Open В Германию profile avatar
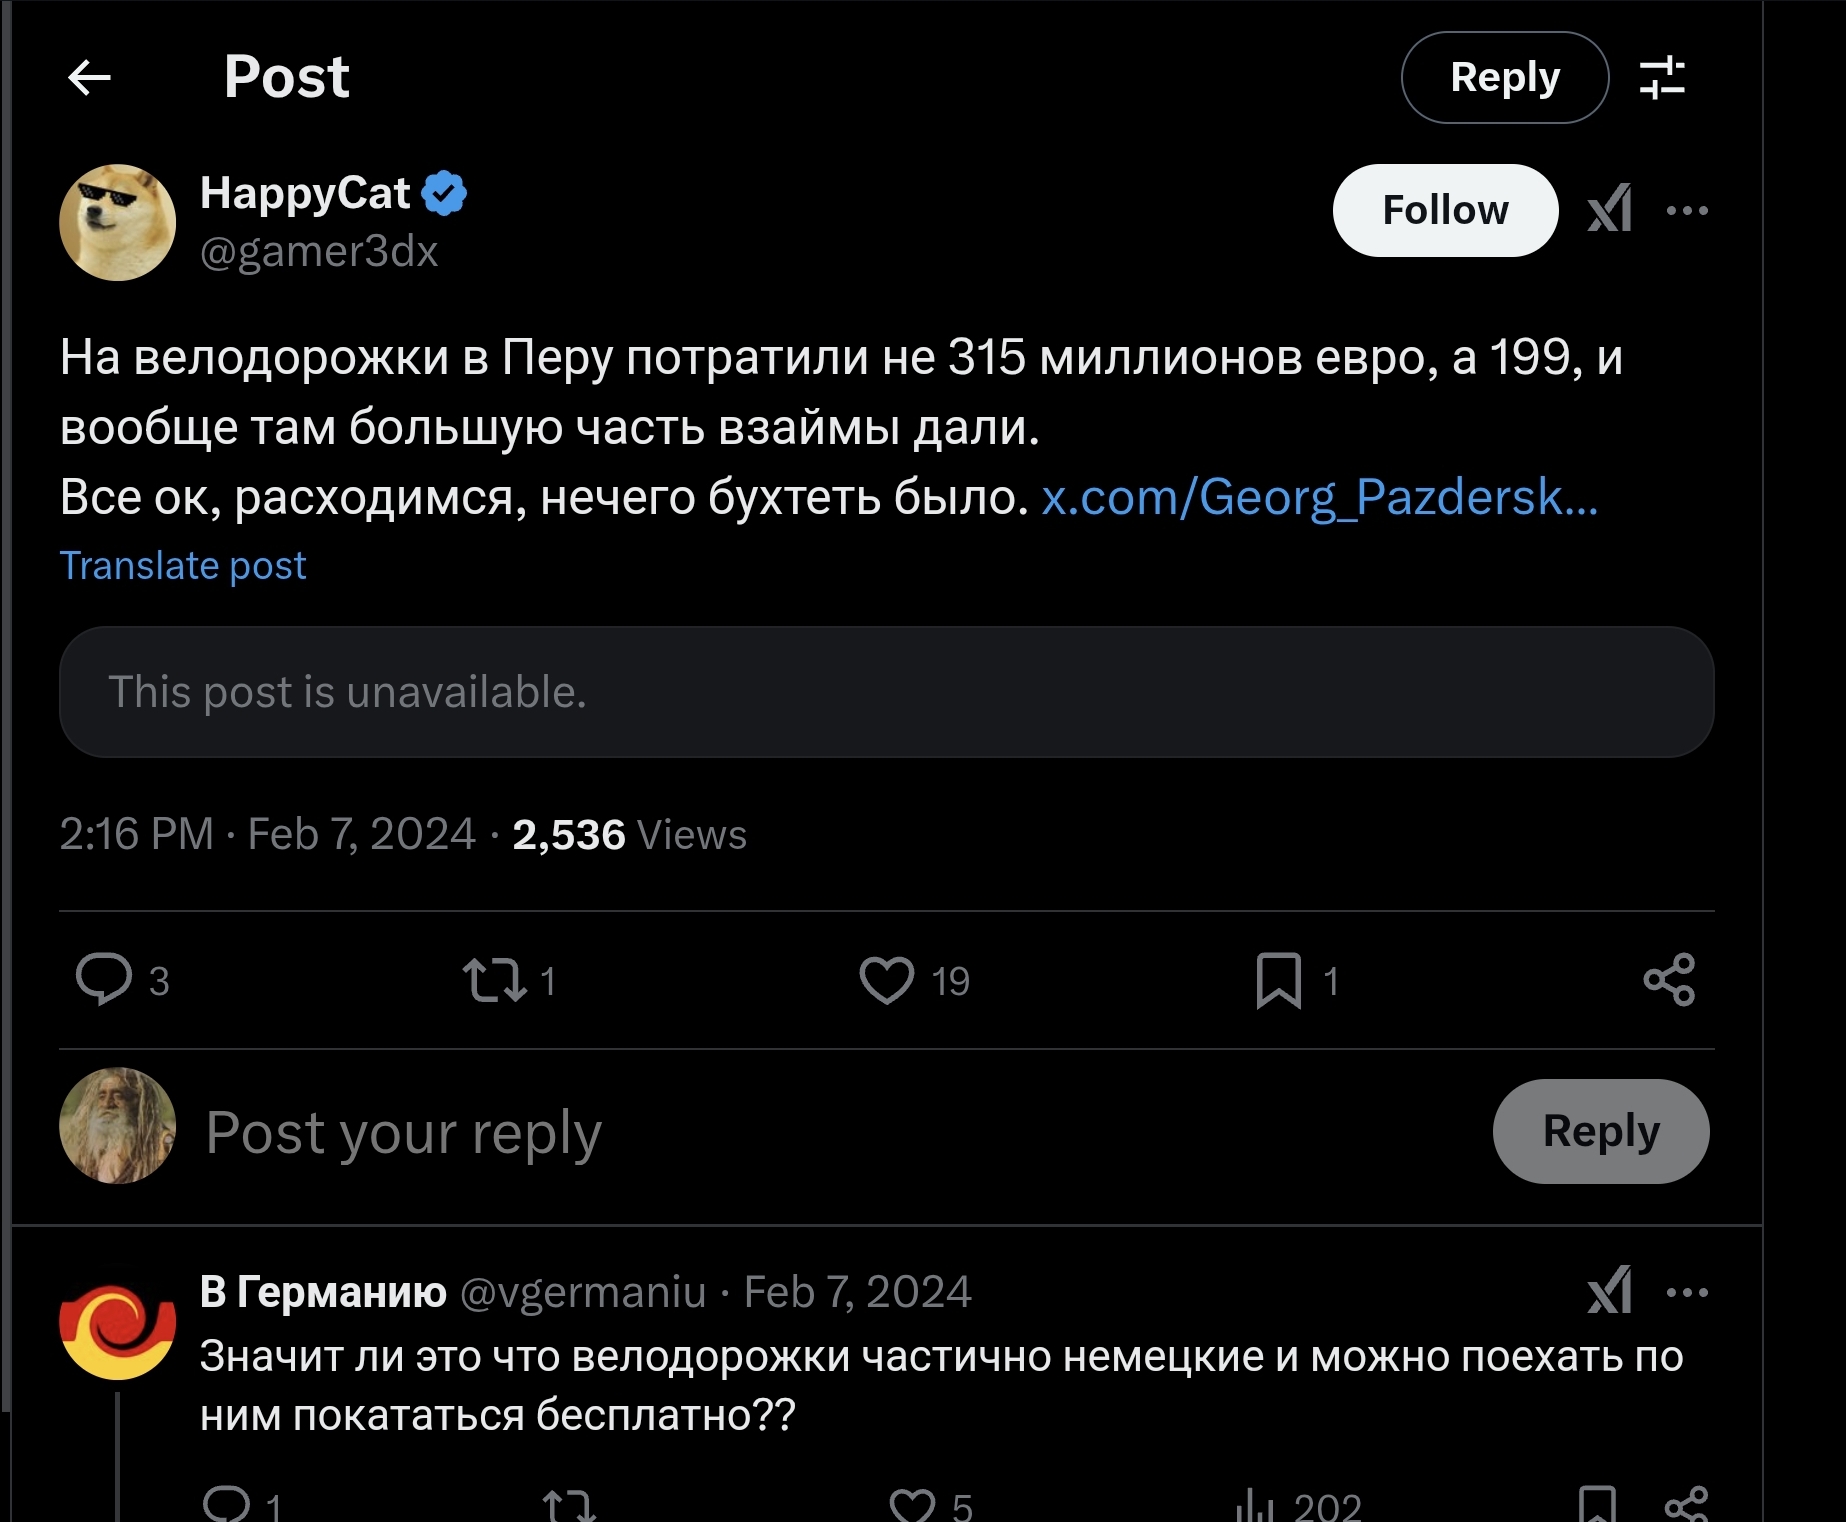Viewport: 1846px width, 1522px height. [x=118, y=1322]
